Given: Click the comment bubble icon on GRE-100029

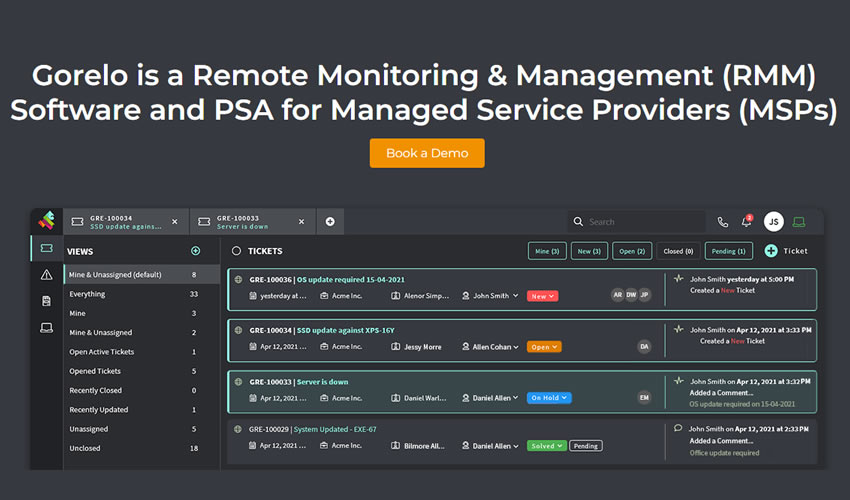Looking at the screenshot, I should (678, 428).
